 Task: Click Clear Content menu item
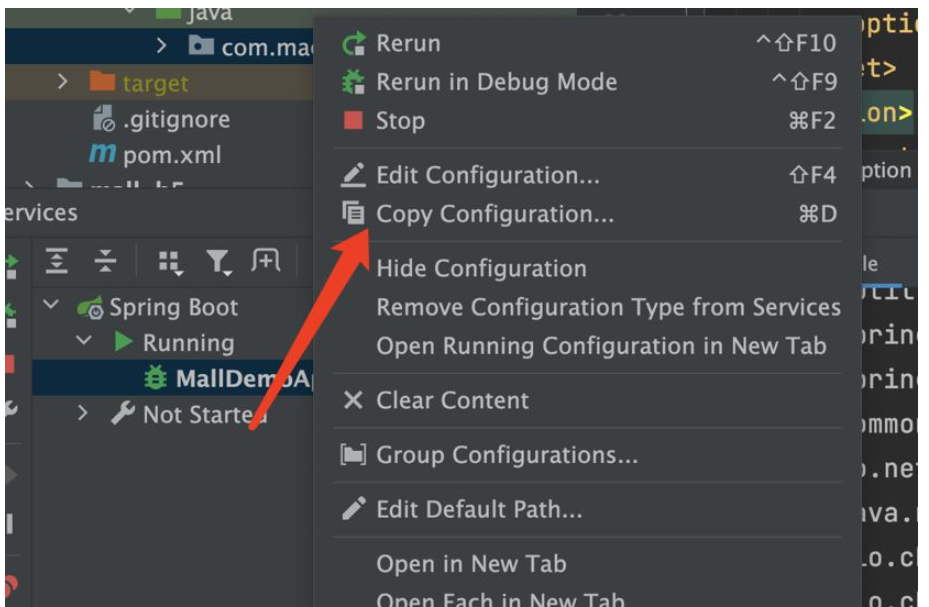(452, 401)
